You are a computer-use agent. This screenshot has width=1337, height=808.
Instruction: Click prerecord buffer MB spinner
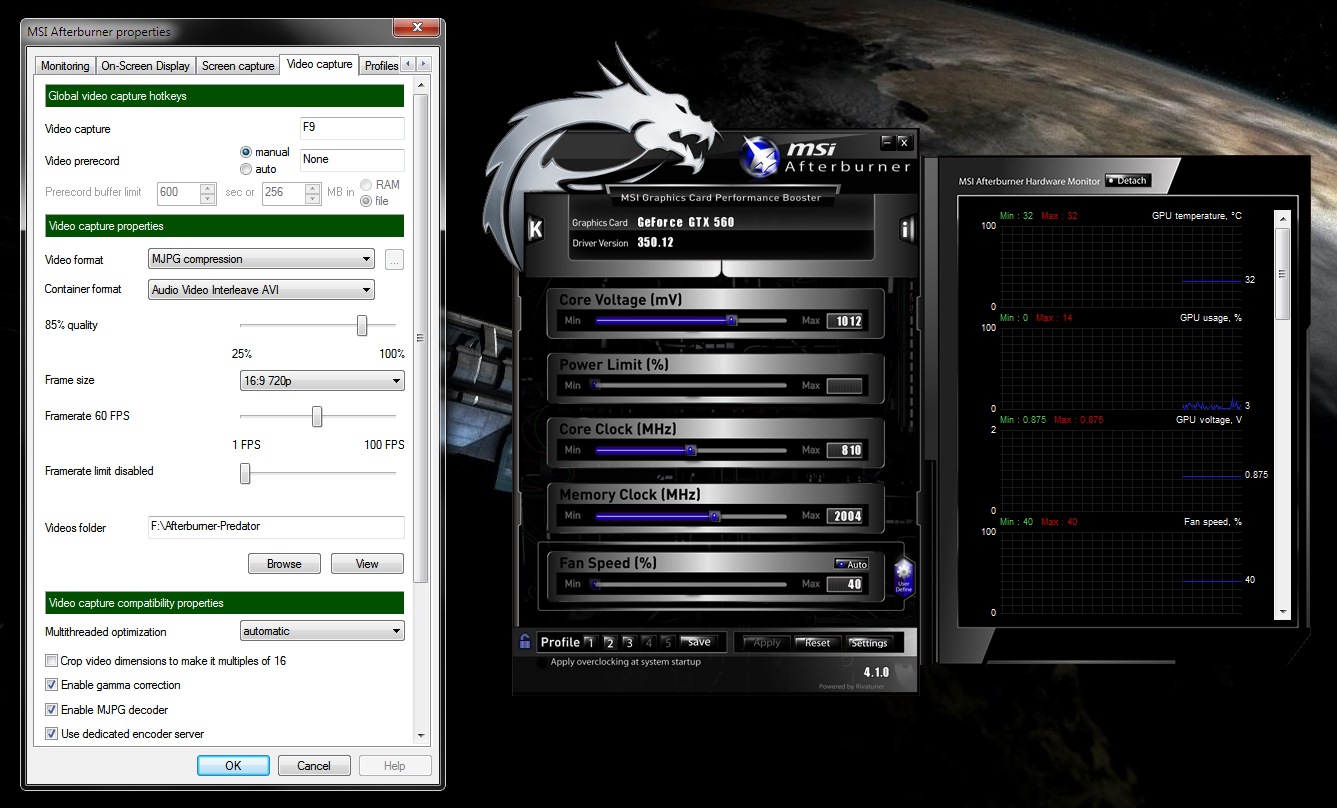coord(313,193)
